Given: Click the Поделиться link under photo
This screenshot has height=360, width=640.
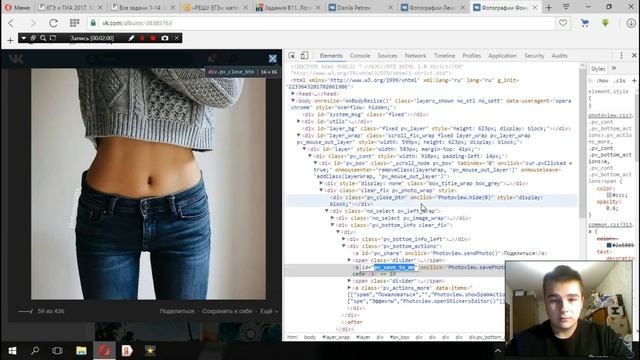Looking at the screenshot, I should click(177, 311).
